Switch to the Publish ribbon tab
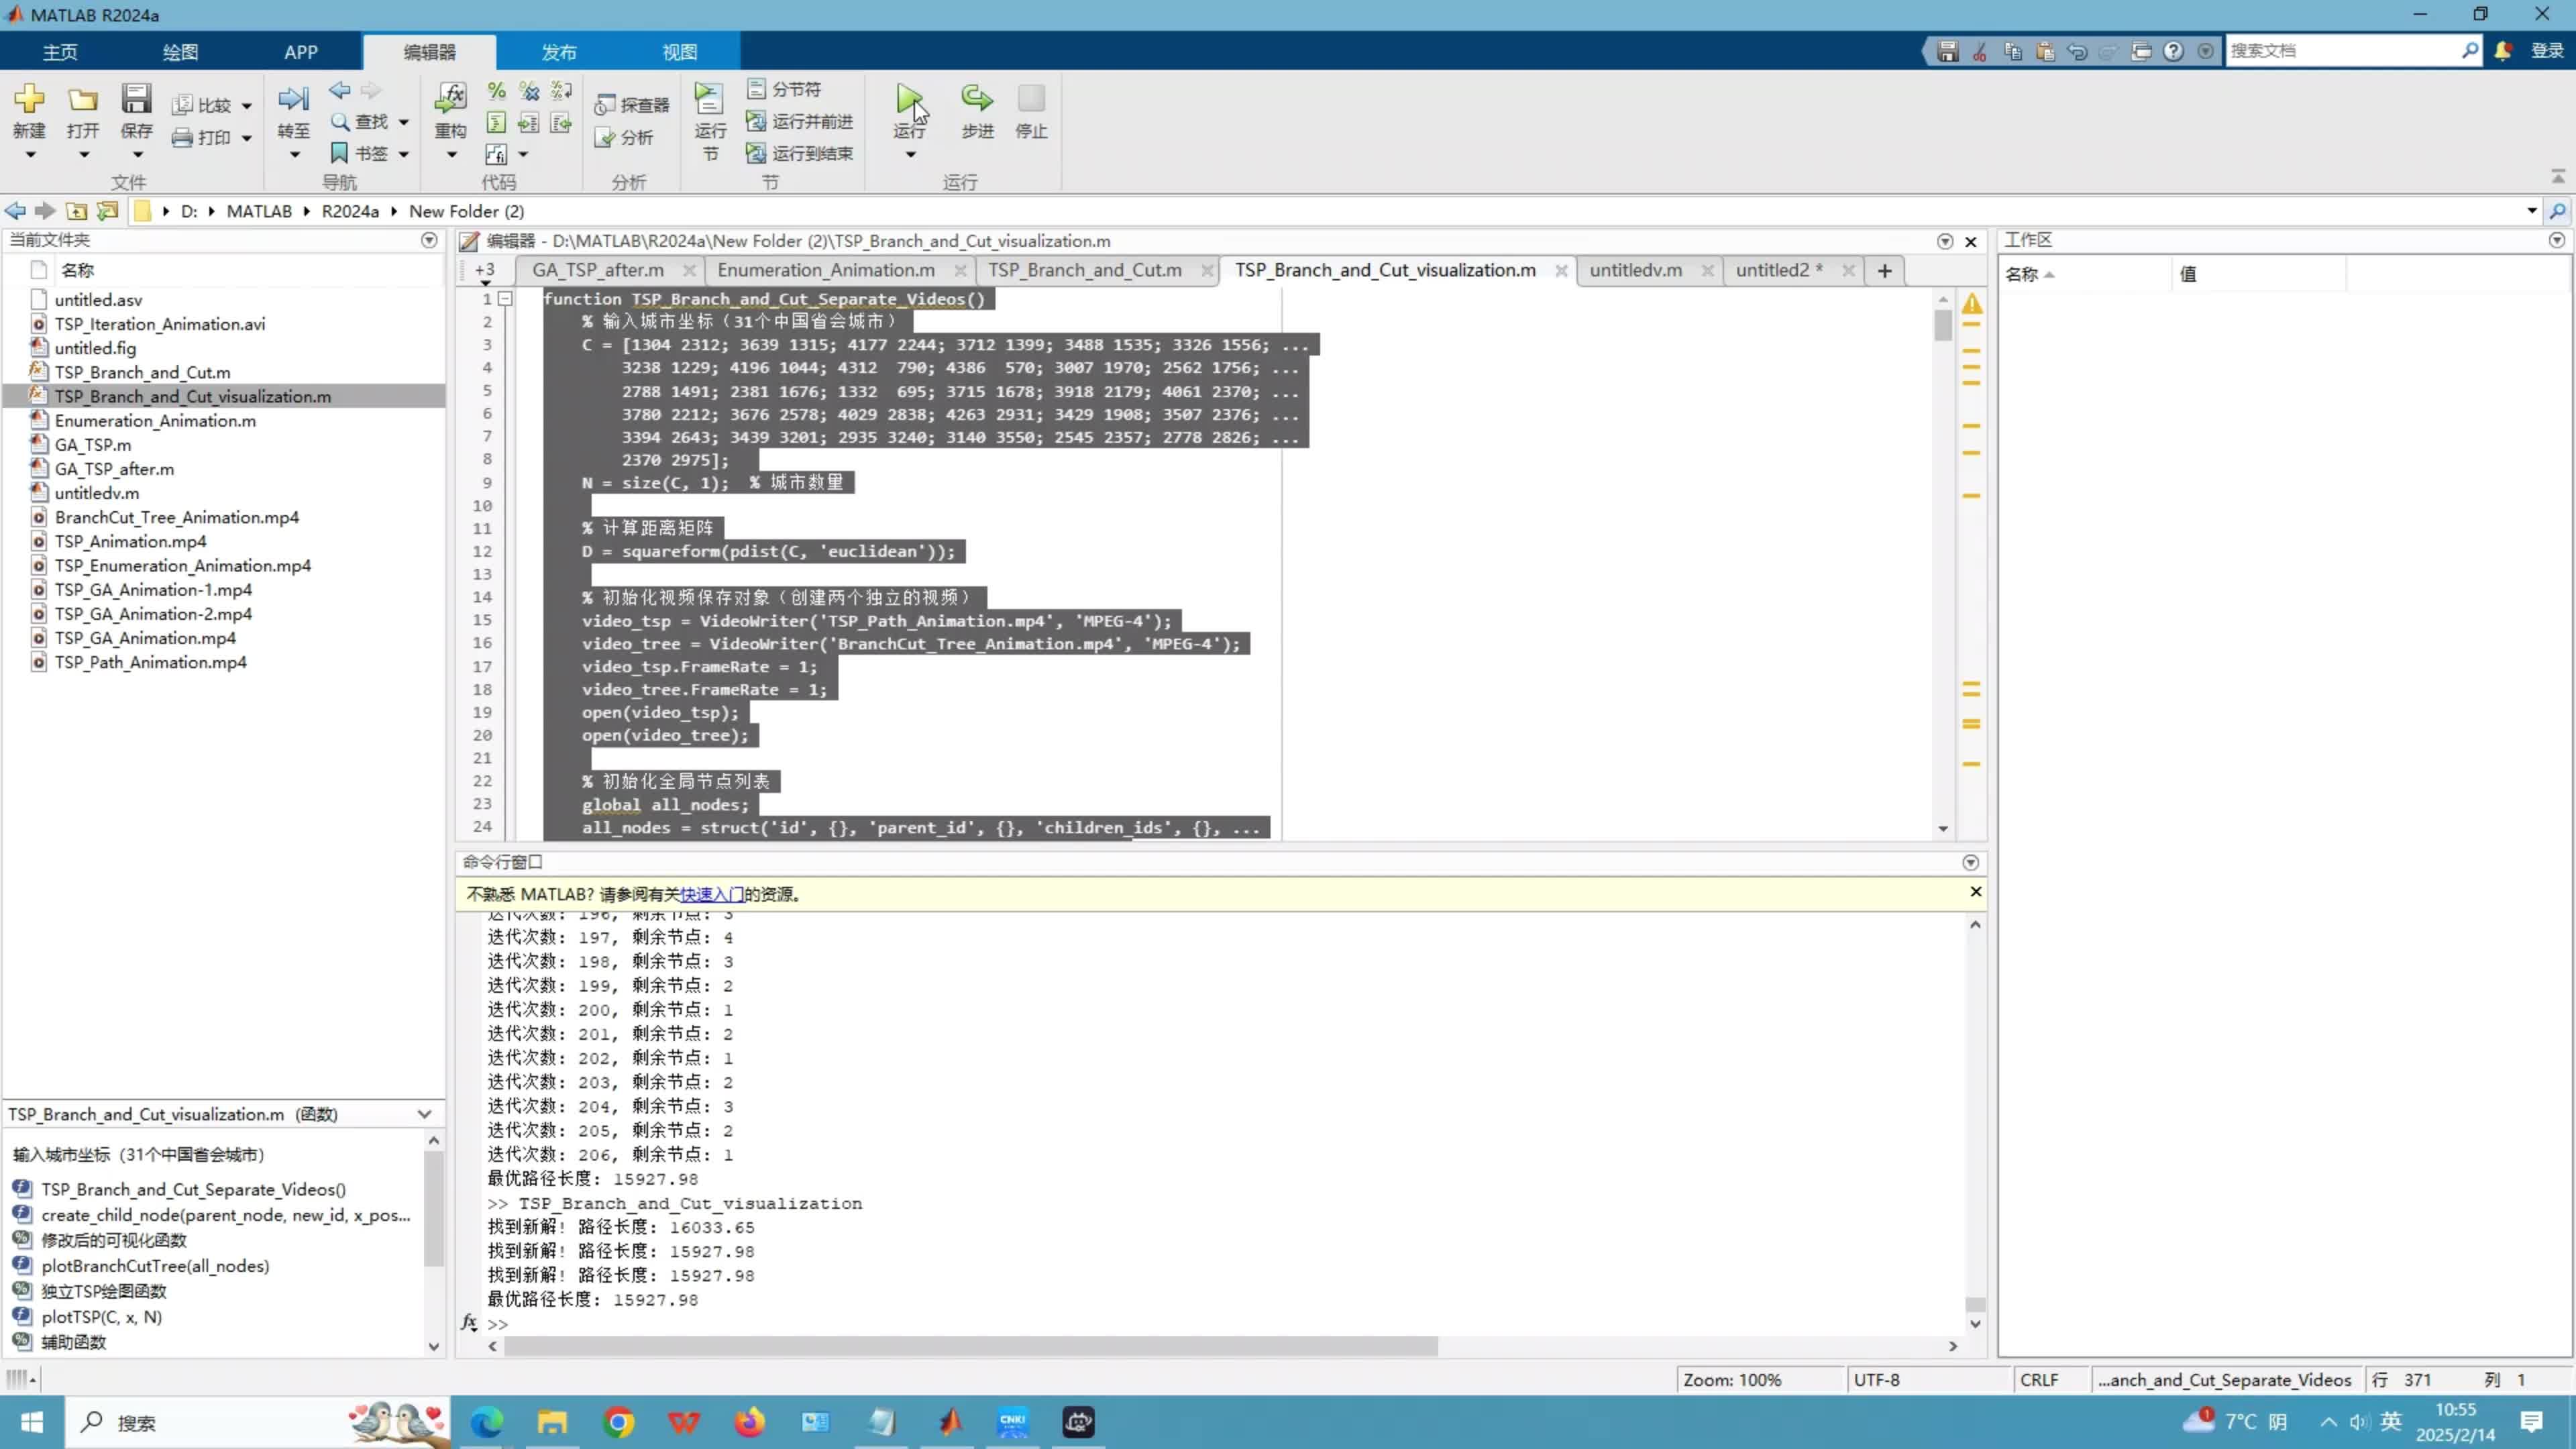 tap(559, 52)
